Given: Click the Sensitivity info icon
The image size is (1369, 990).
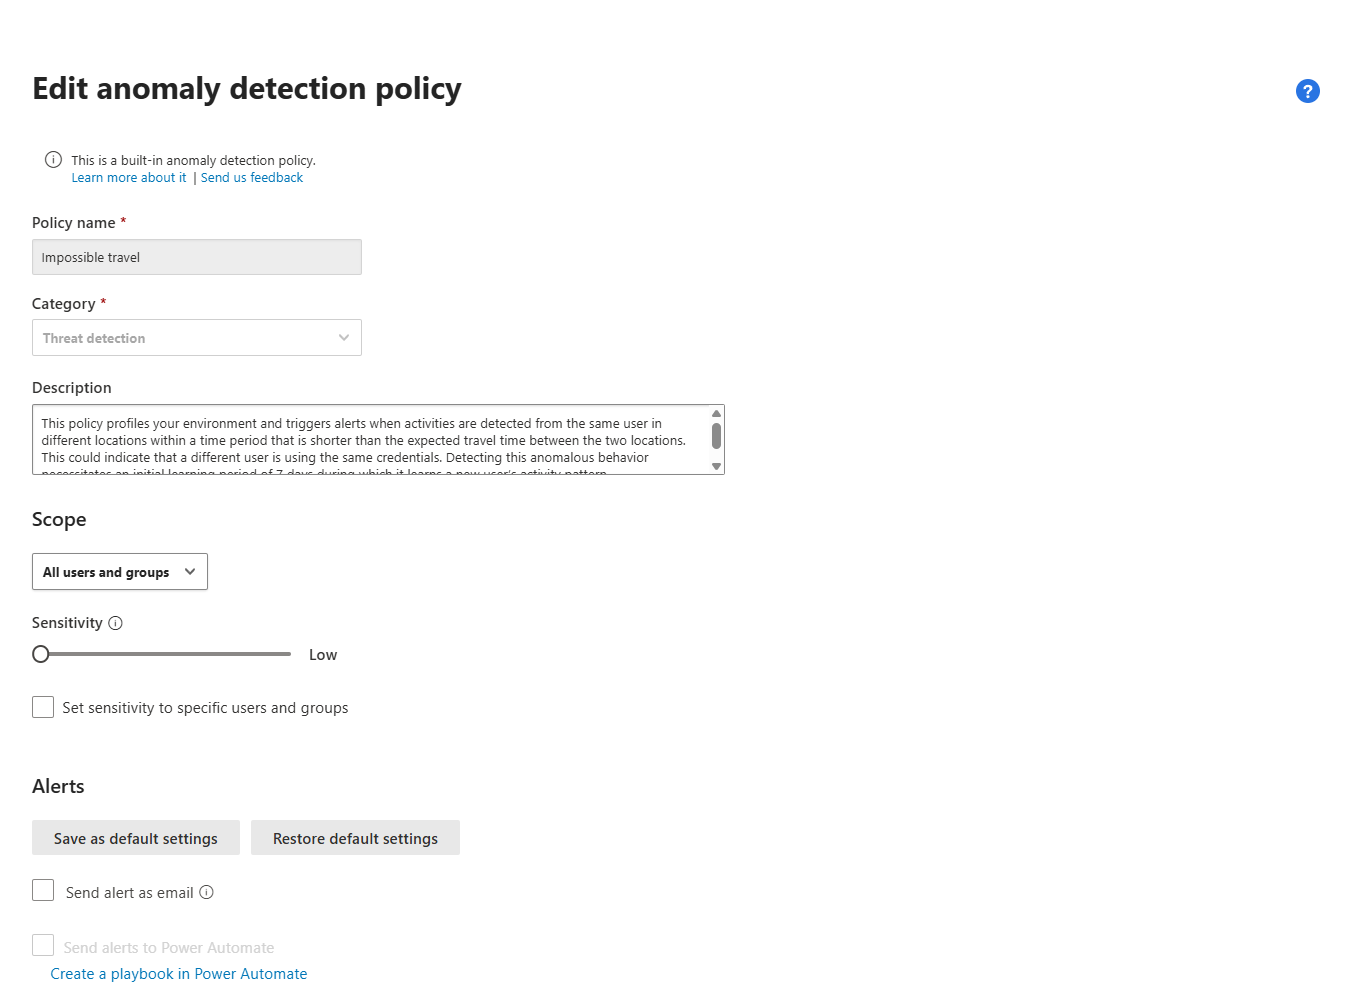Looking at the screenshot, I should (116, 623).
